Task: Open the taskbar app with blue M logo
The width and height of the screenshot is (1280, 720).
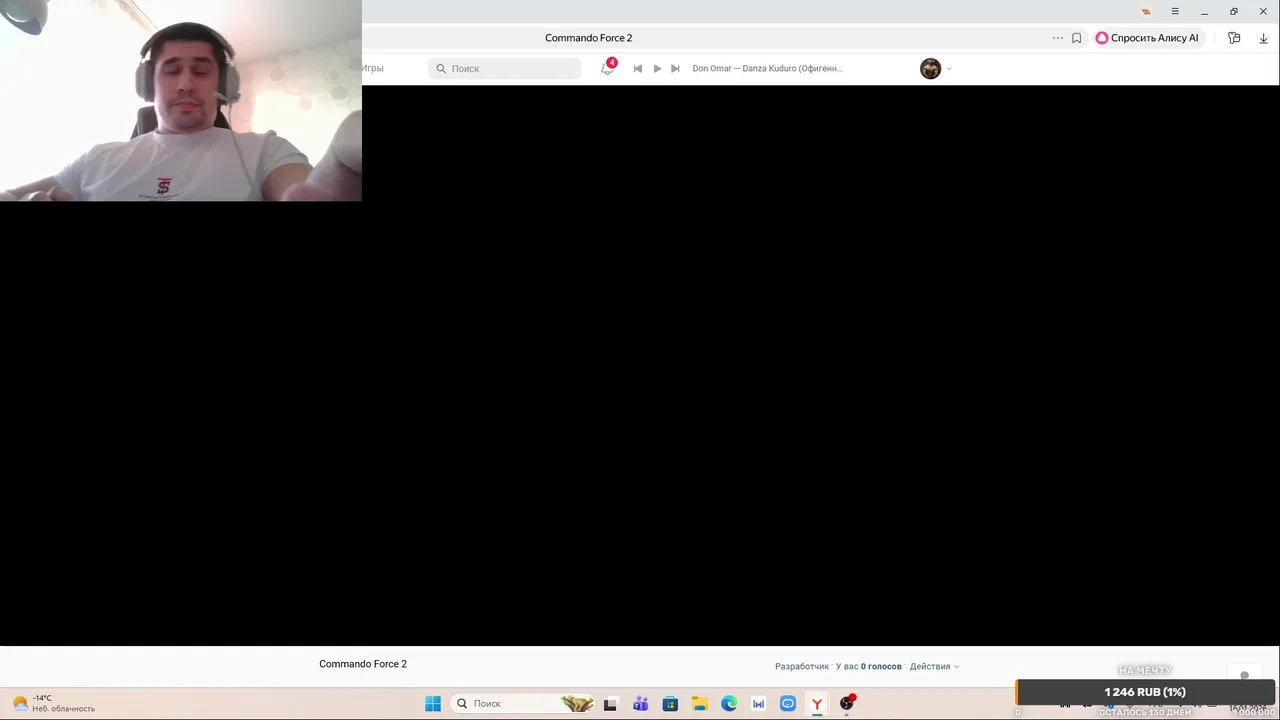Action: 758,703
